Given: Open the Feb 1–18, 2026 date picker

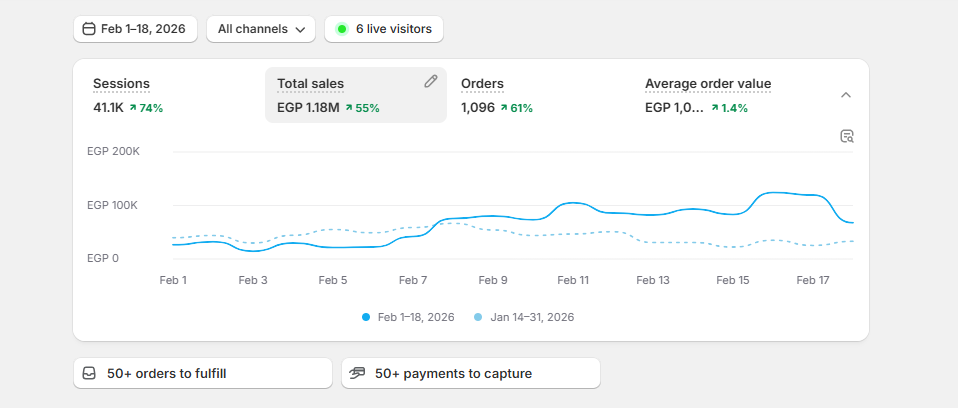Looking at the screenshot, I should click(135, 29).
